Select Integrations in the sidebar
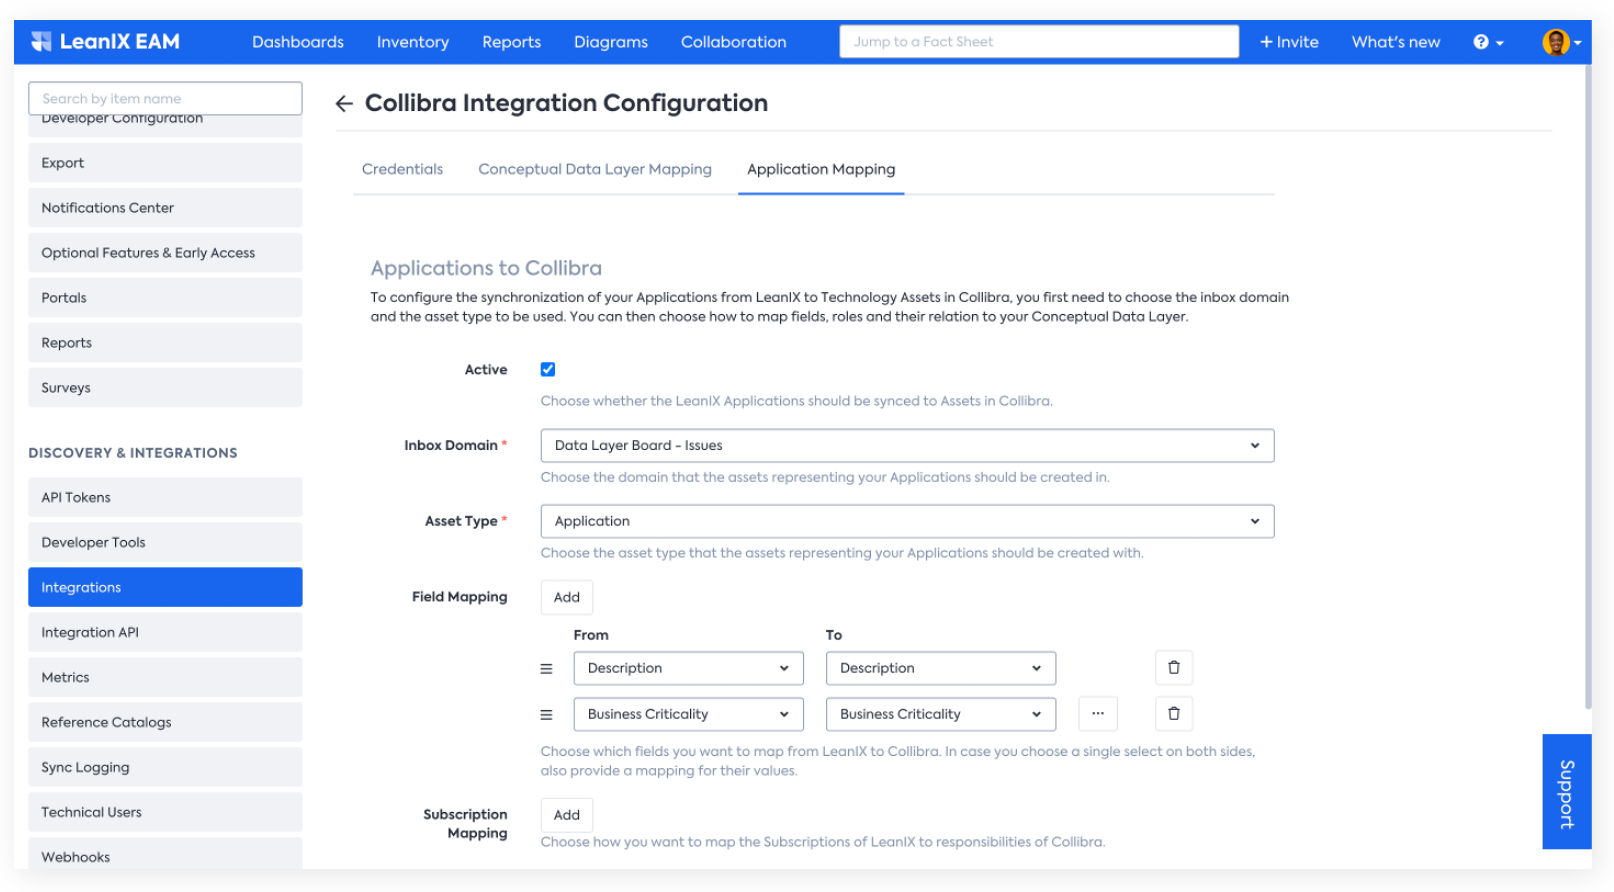 coord(165,588)
